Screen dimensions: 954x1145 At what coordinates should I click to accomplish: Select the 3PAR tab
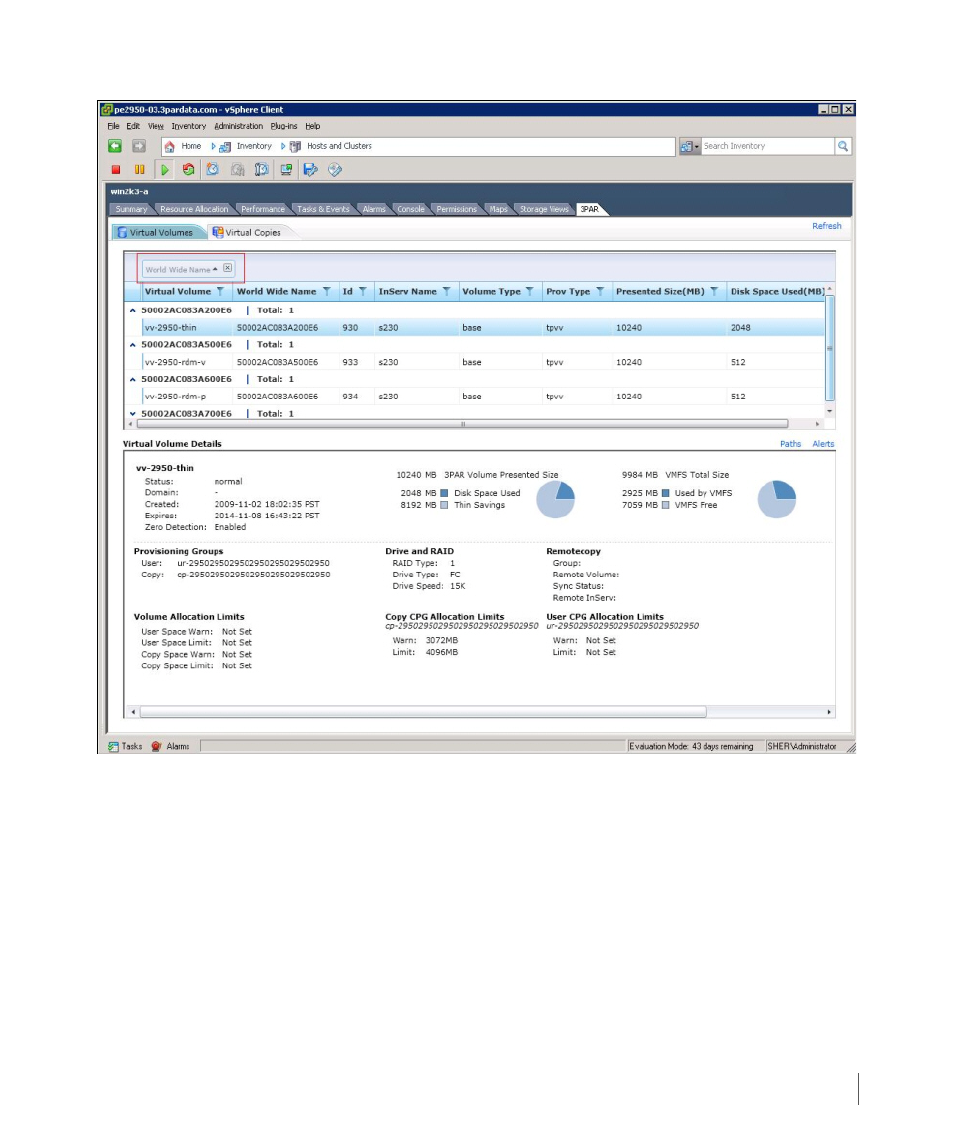(589, 210)
